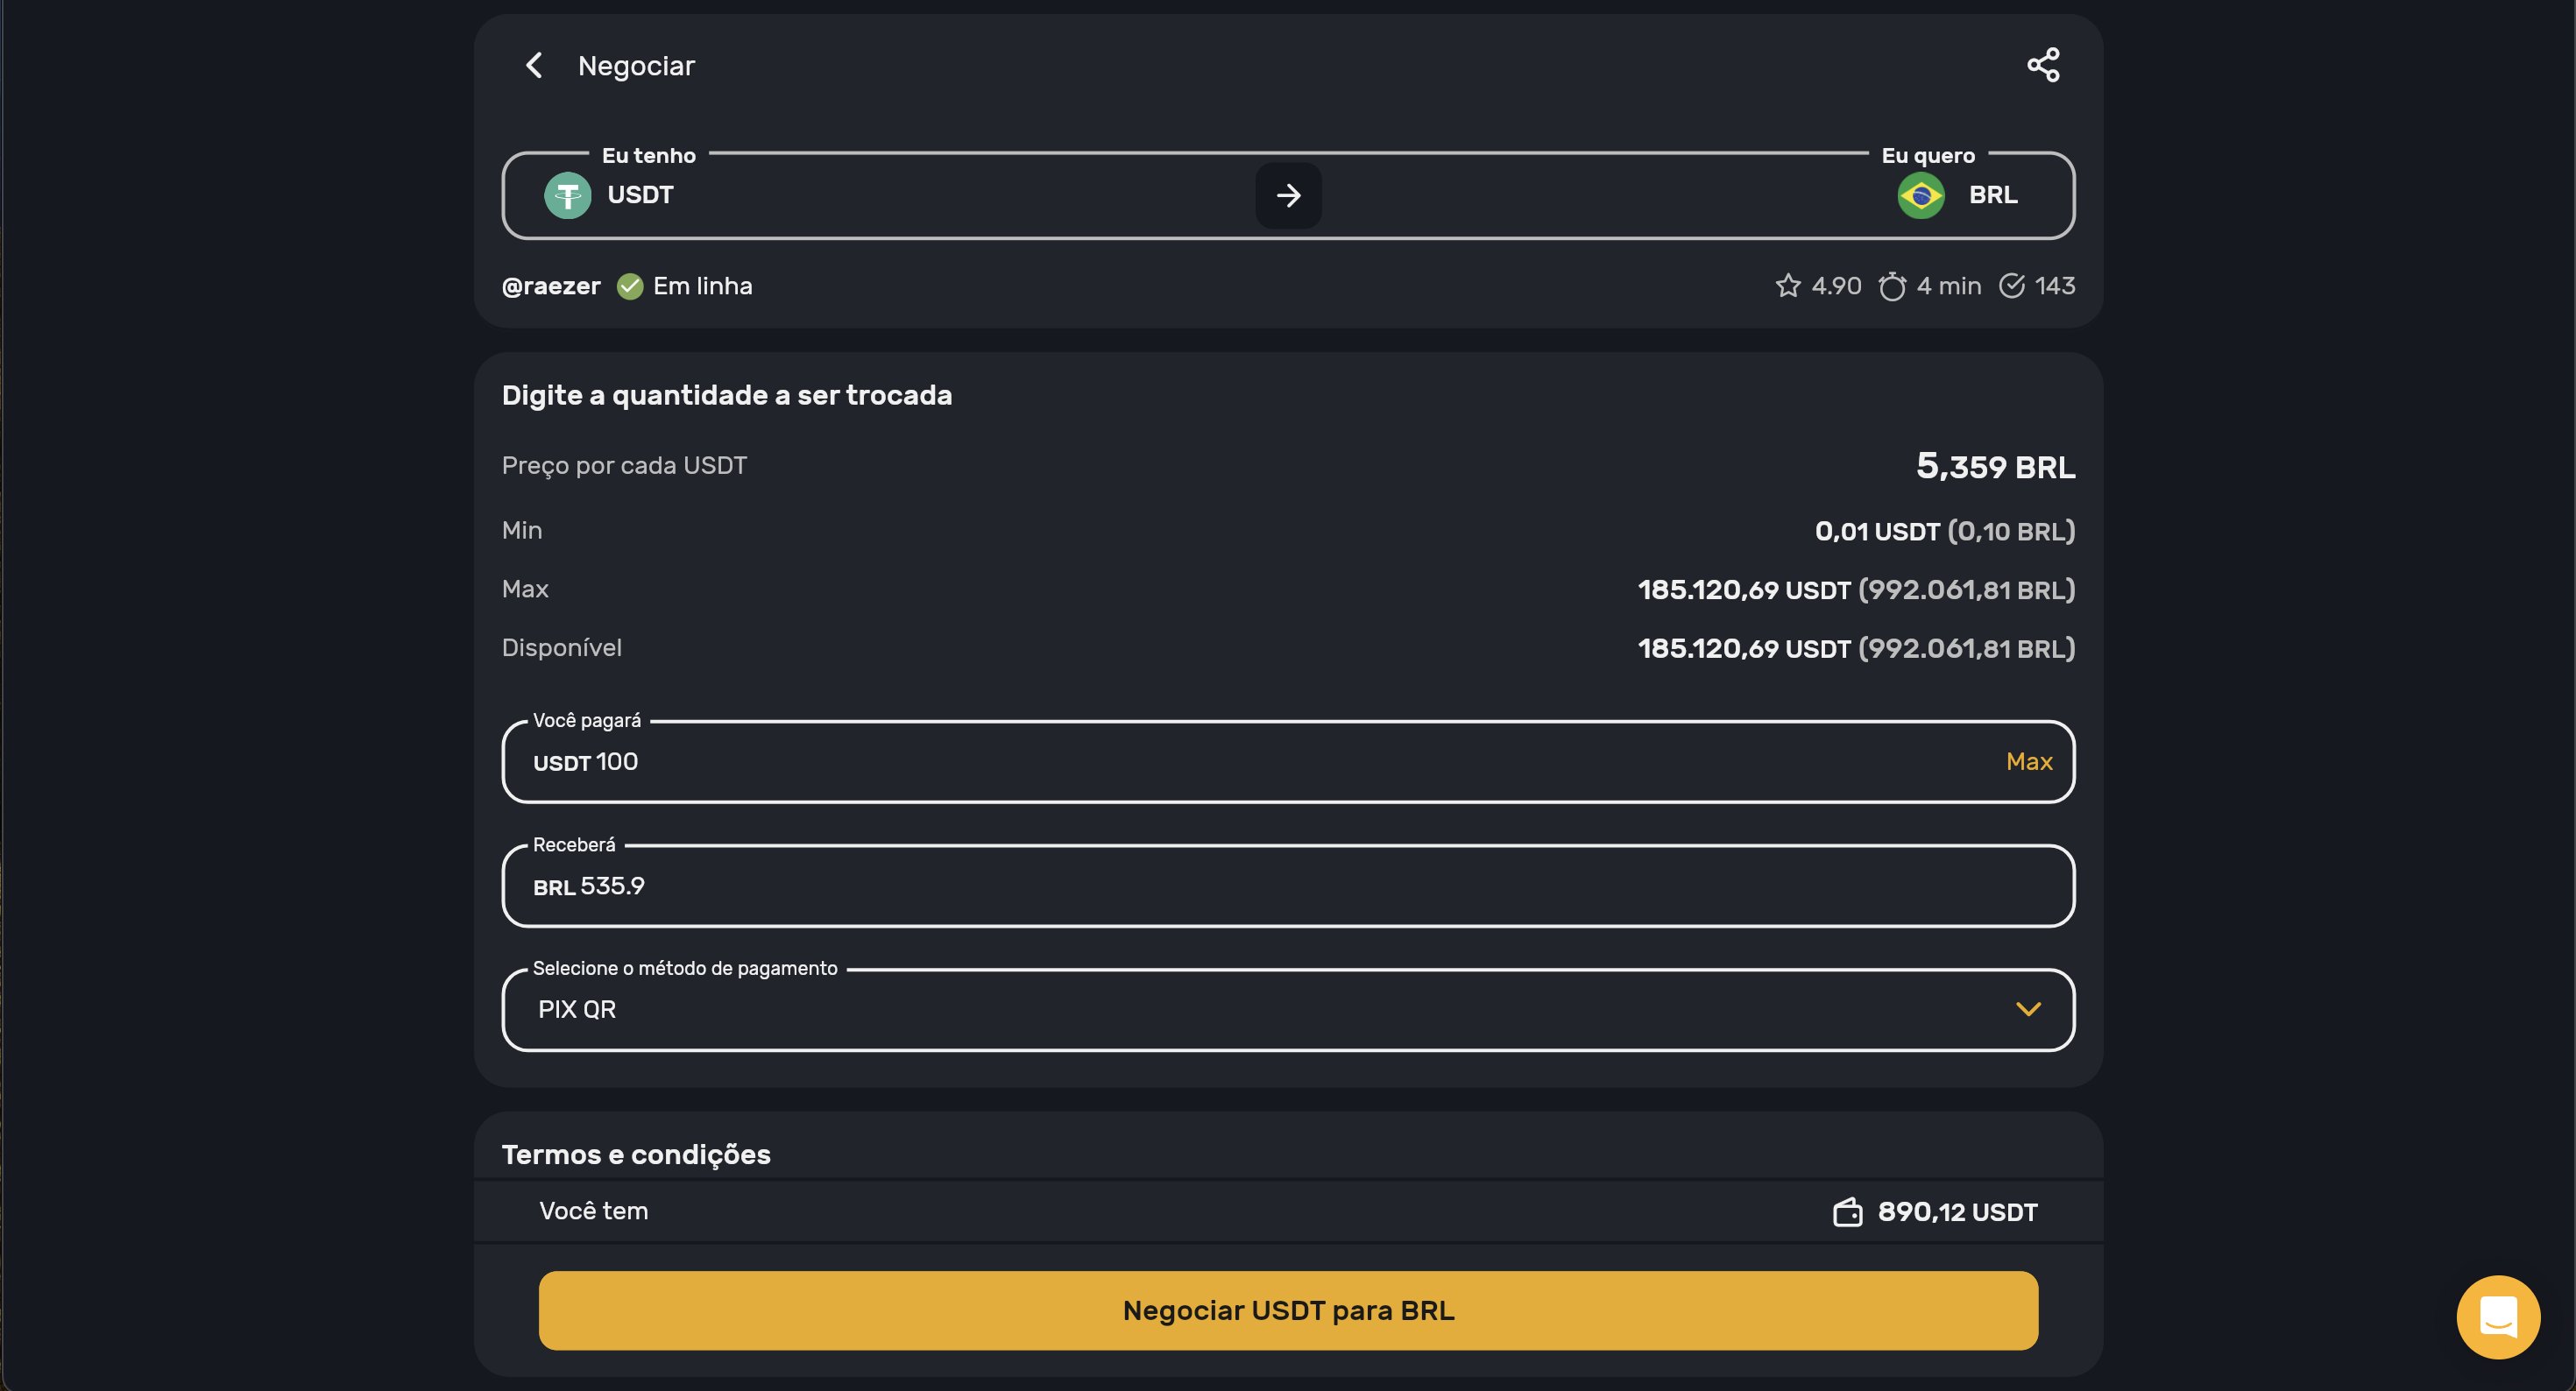The height and width of the screenshot is (1391, 2576).
Task: Click the Receberá BRL amount field
Action: click(1200, 886)
